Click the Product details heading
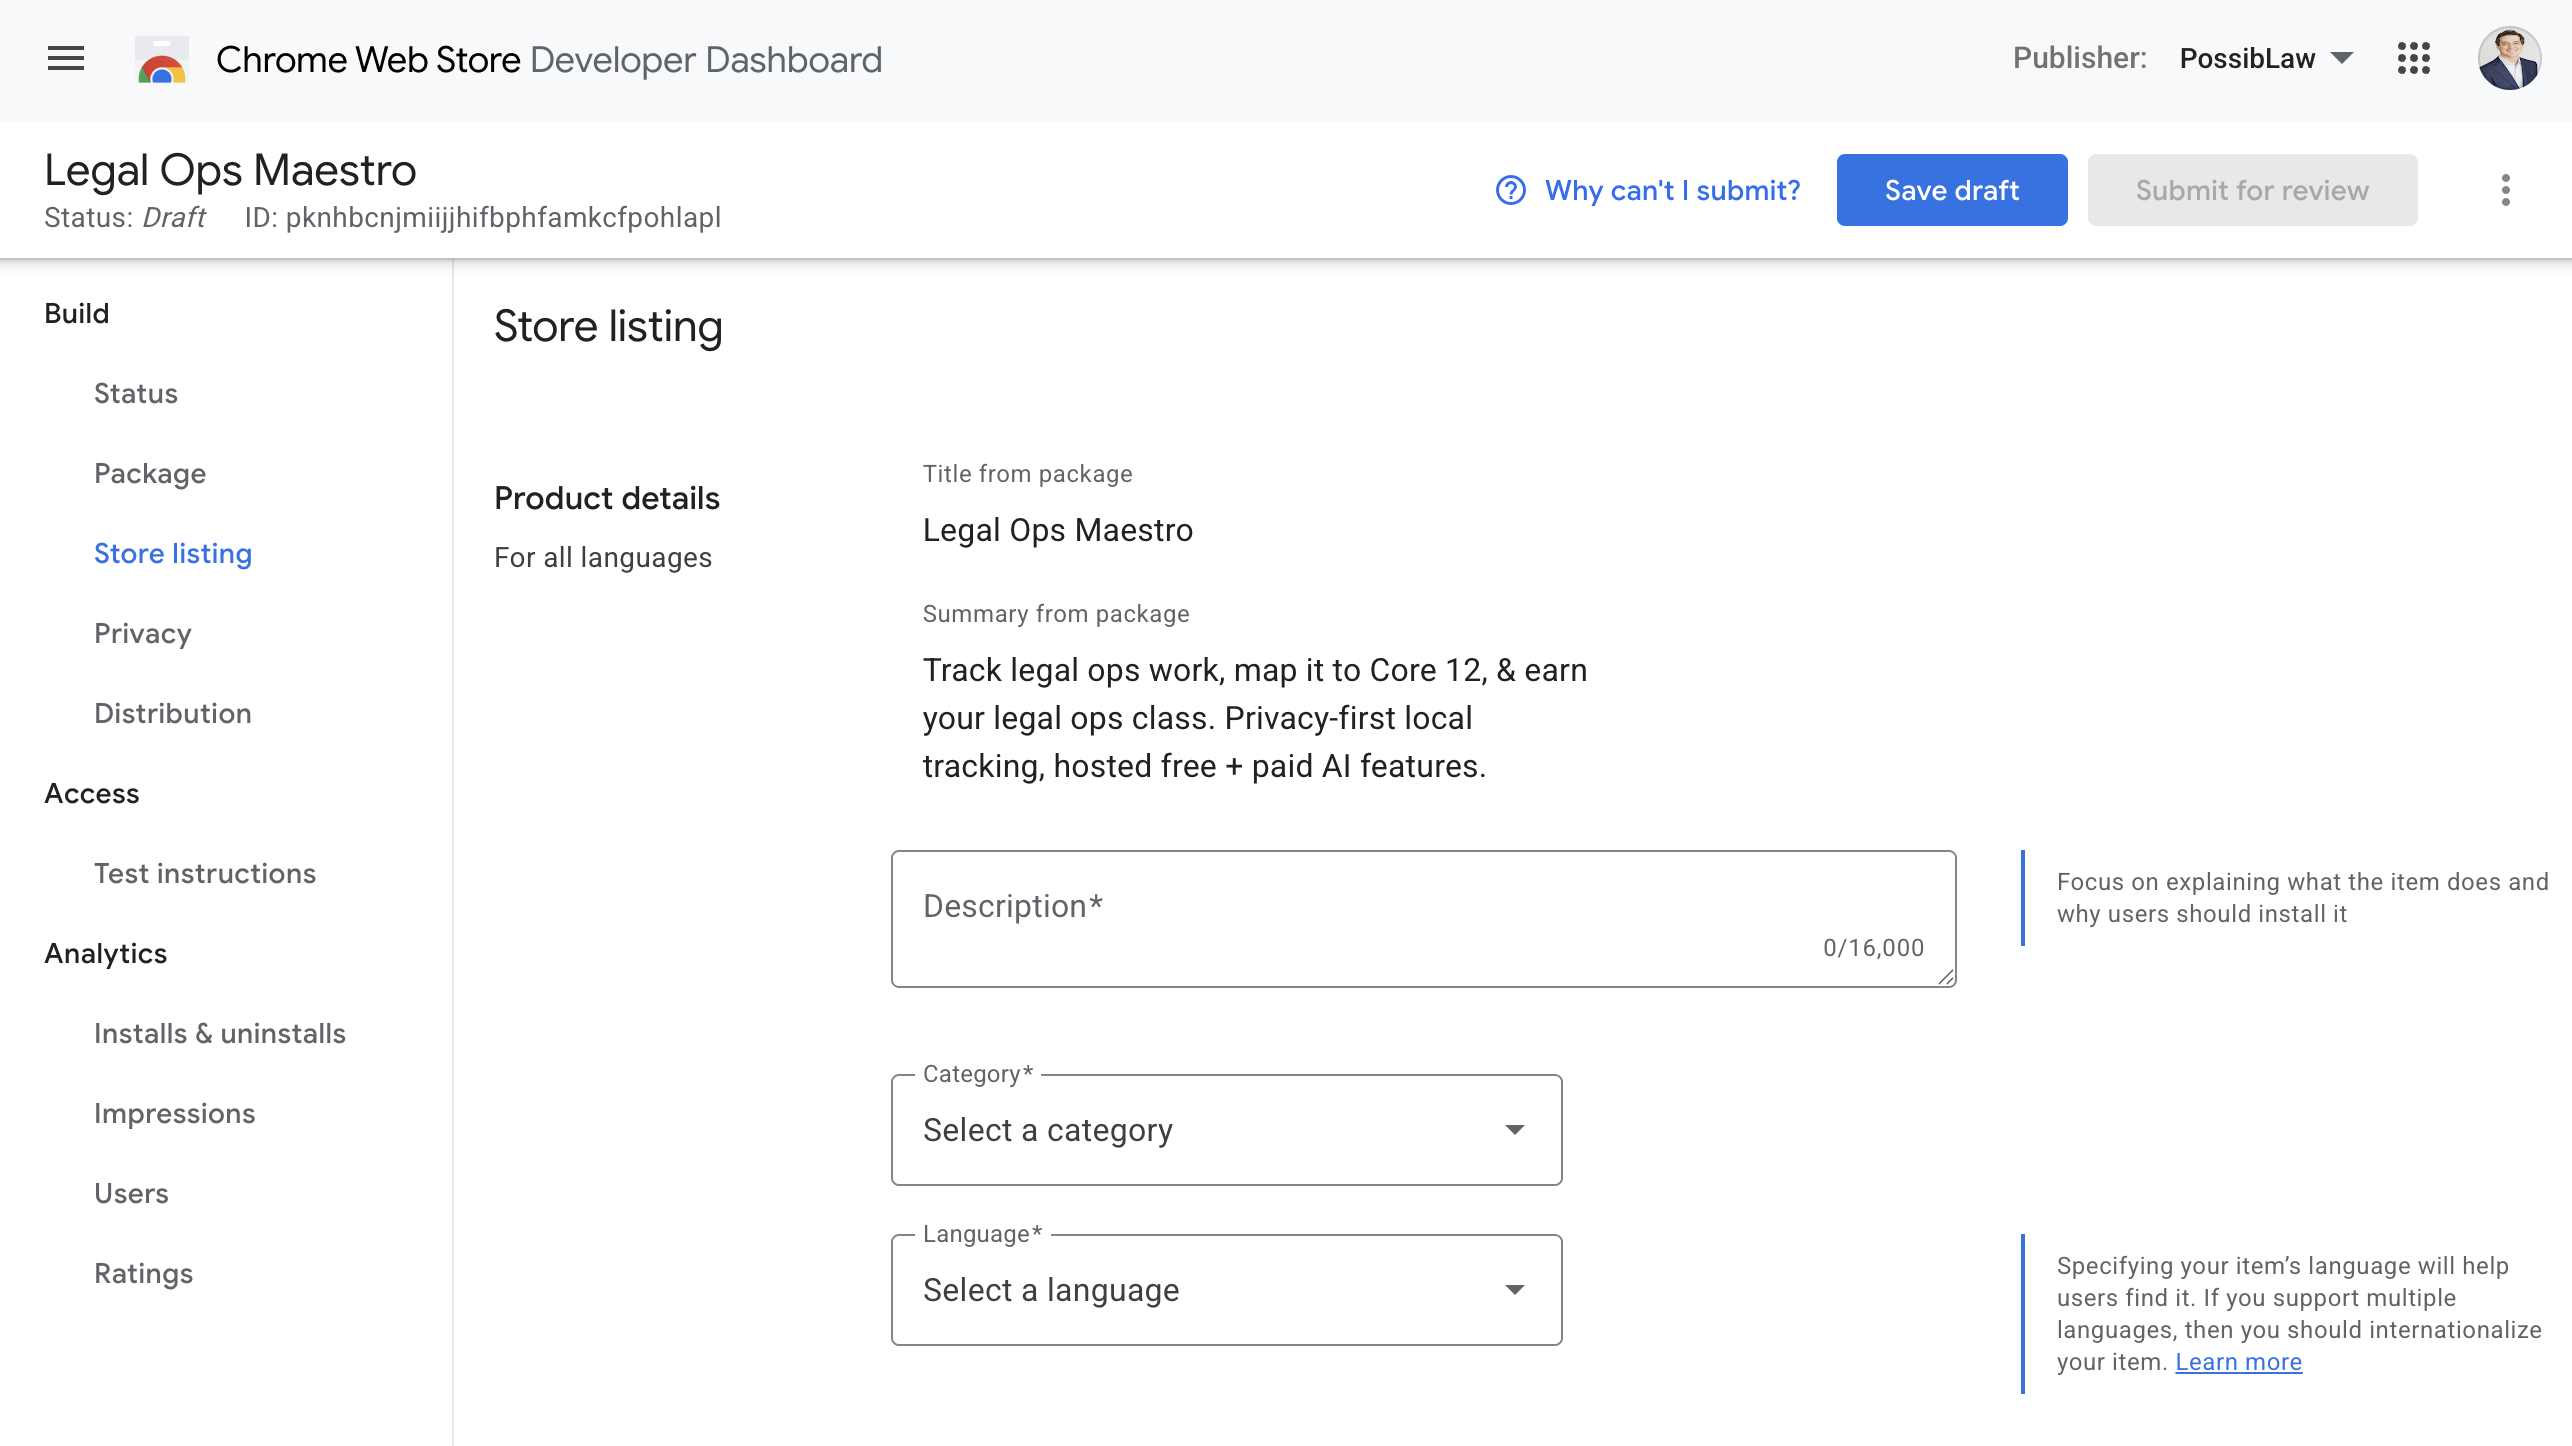 pos(607,498)
